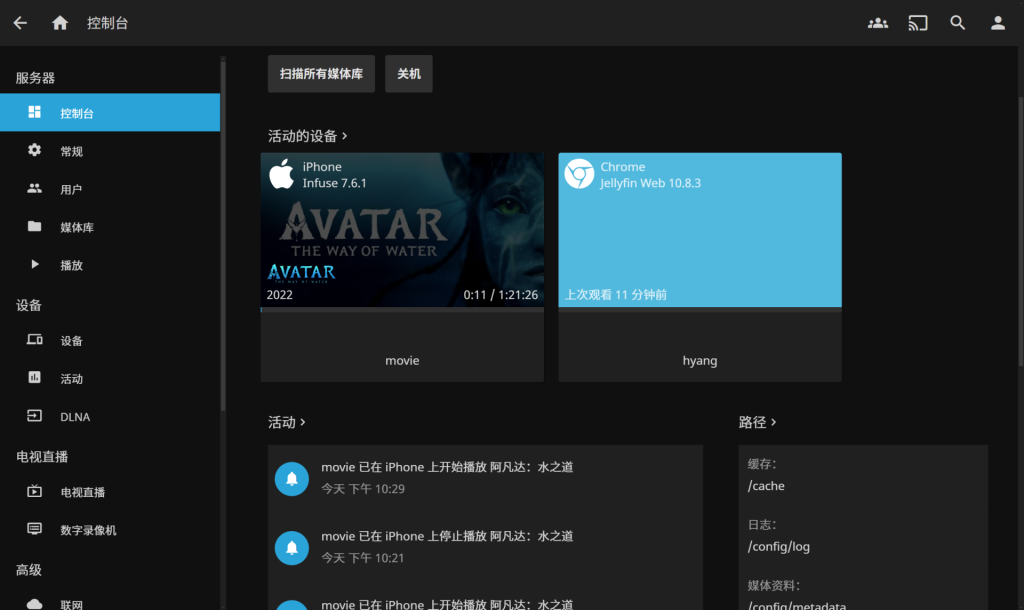Screen dimensions: 1024x610
Task: Go to home via house icon
Action: pos(60,23)
